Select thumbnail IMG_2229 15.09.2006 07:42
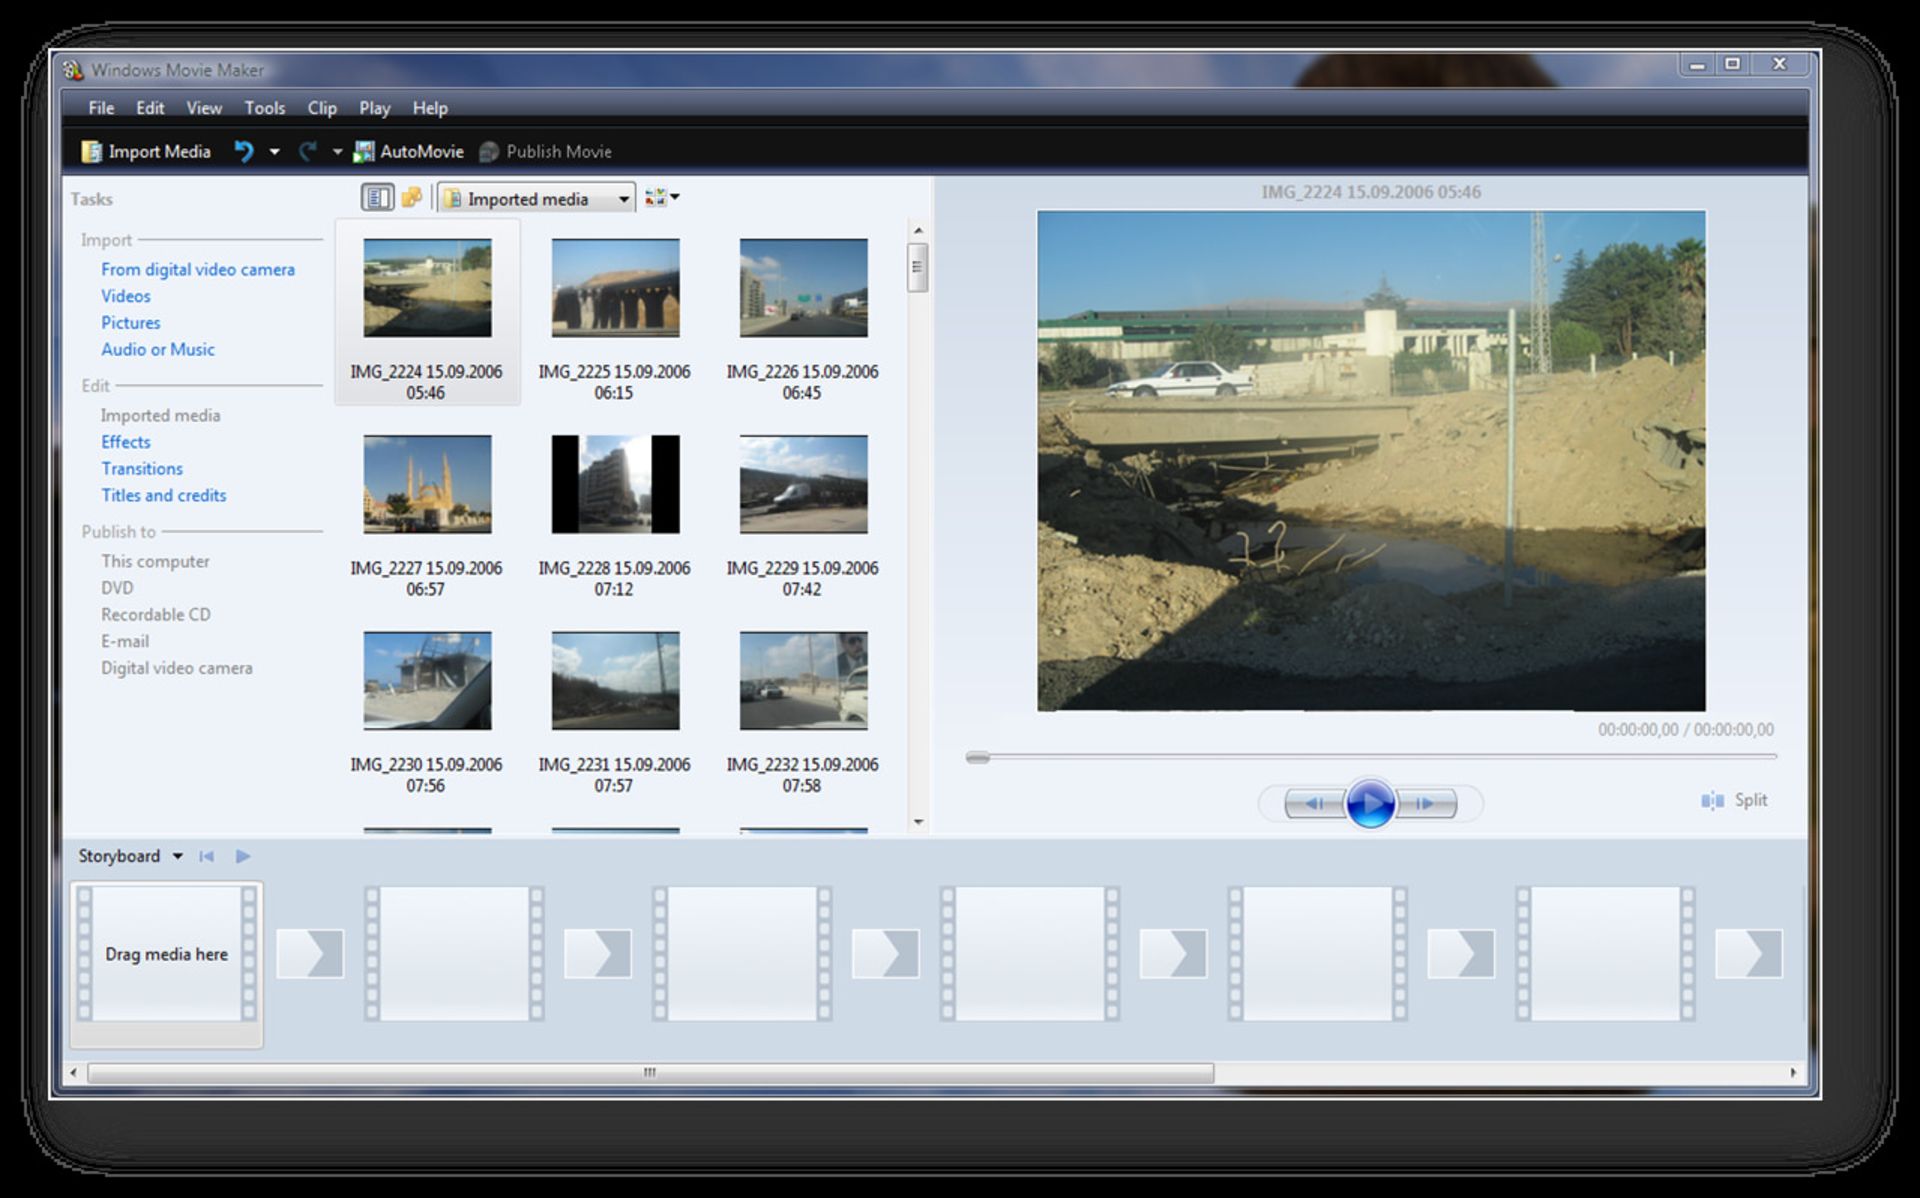 point(803,484)
